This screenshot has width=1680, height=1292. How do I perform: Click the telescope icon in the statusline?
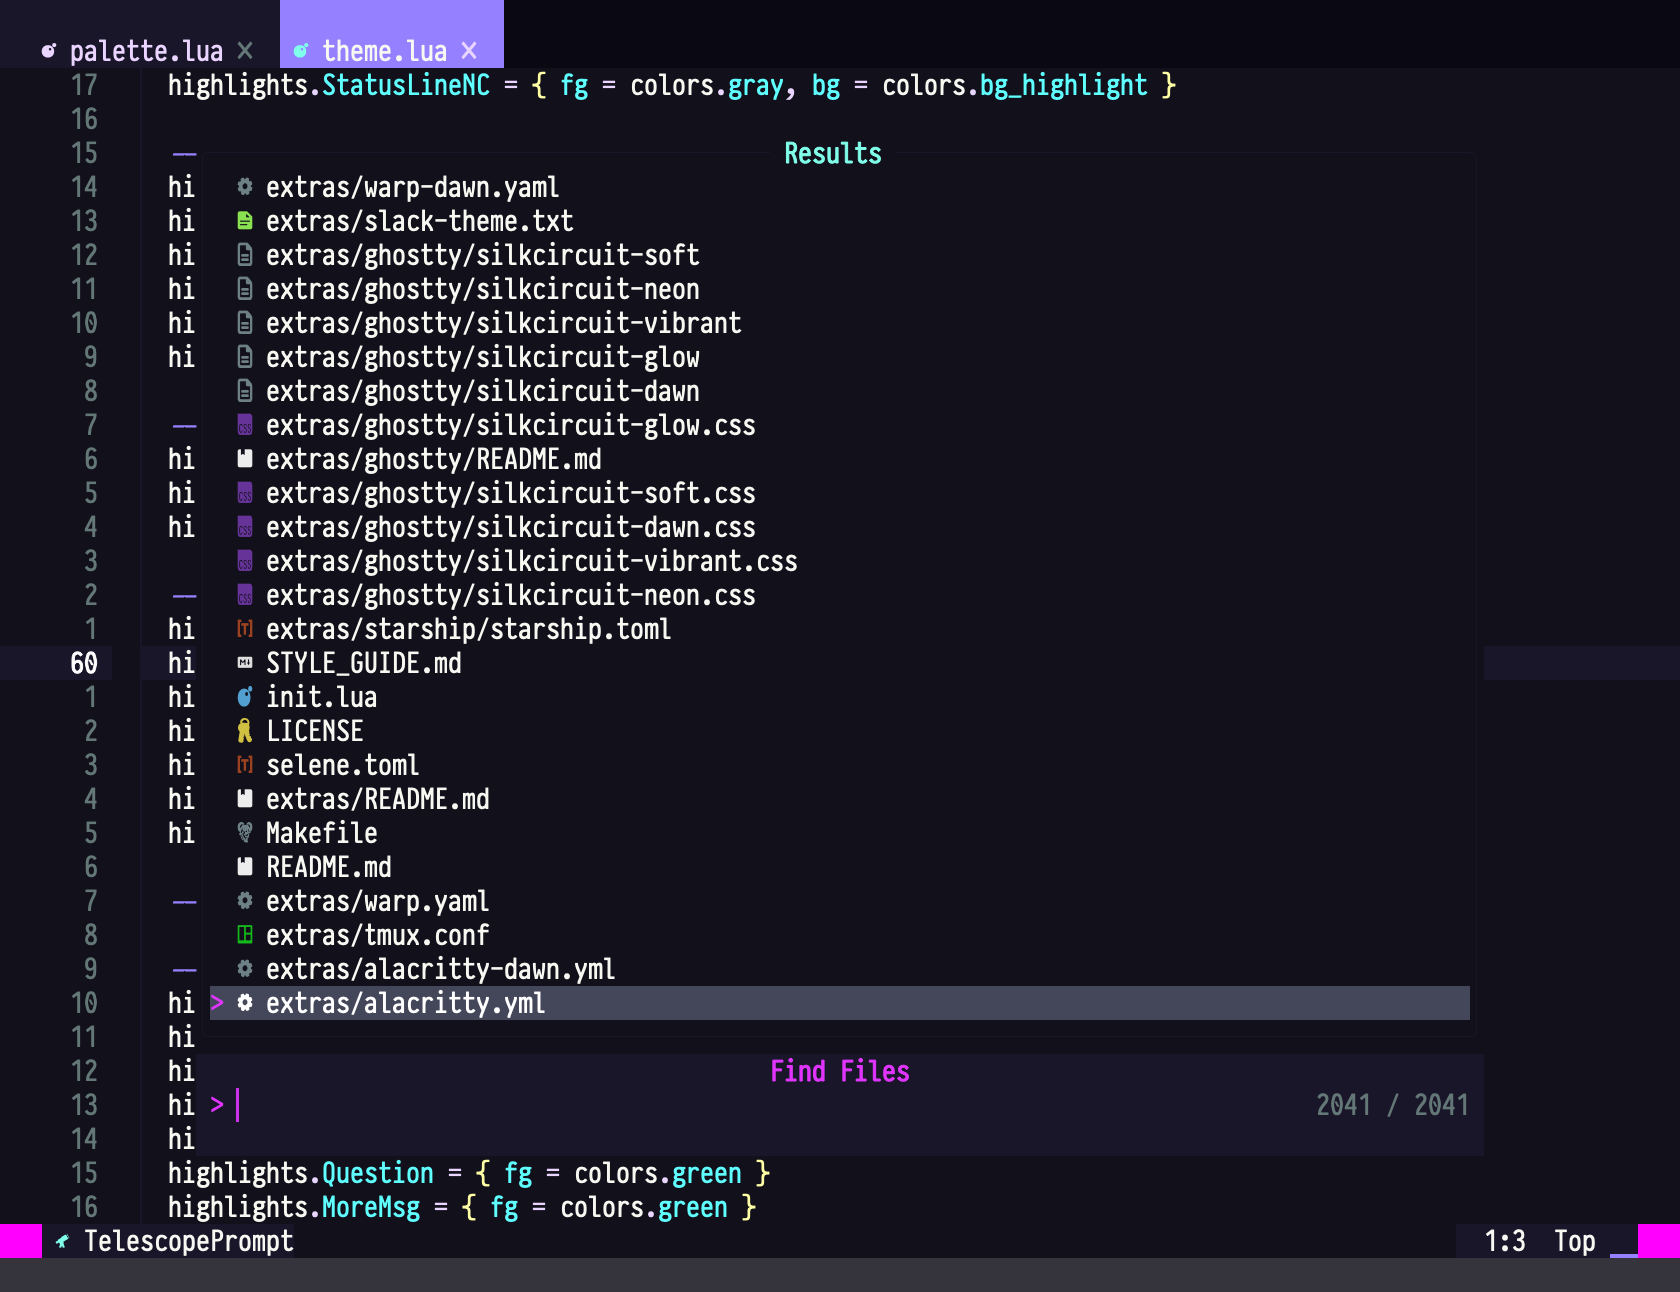[63, 1241]
